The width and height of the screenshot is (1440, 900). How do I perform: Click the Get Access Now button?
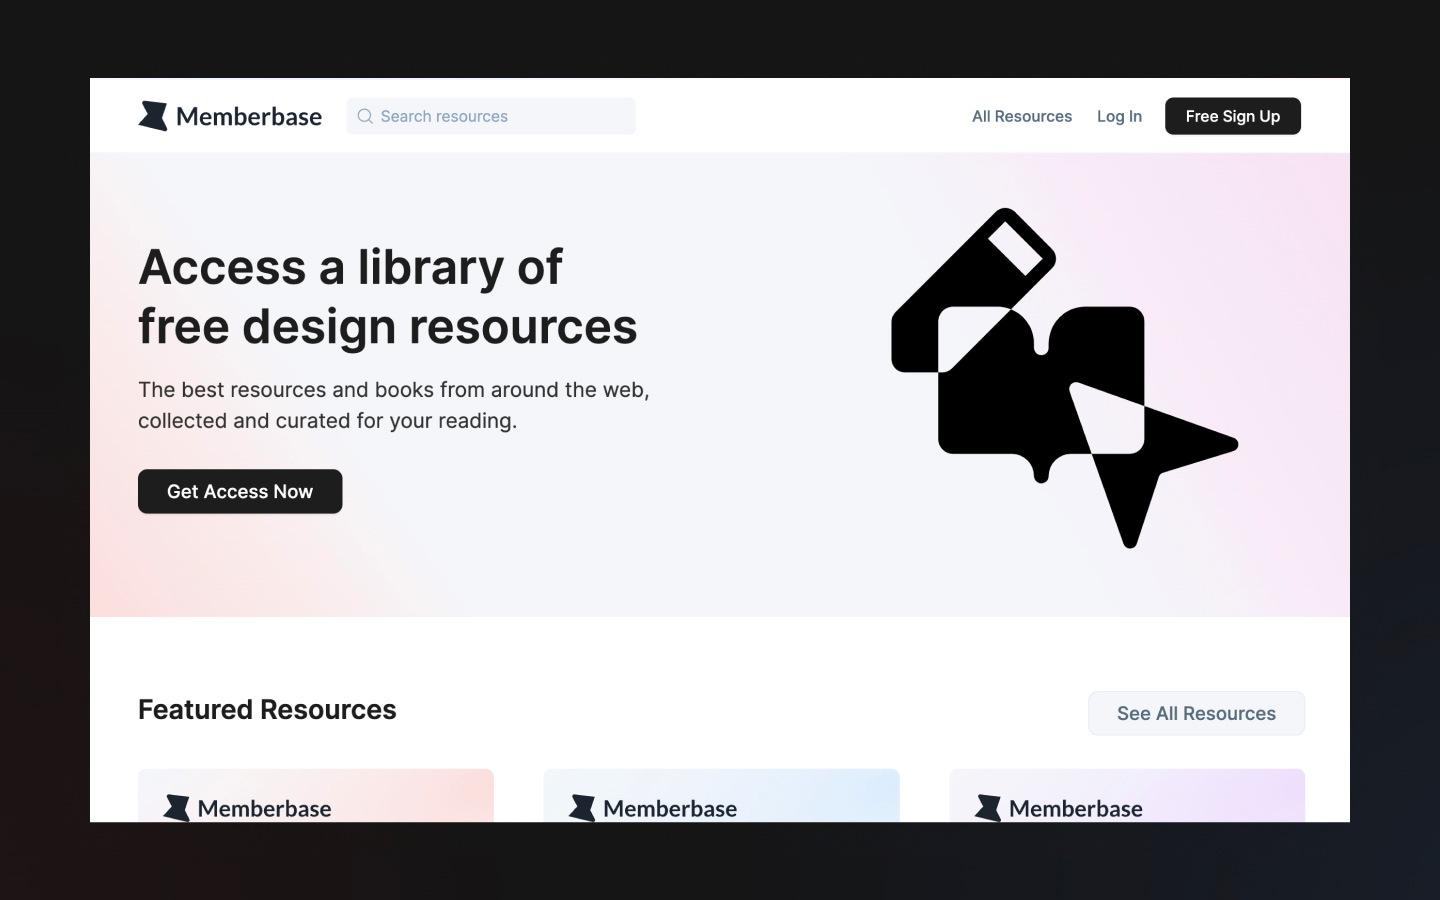(x=239, y=491)
